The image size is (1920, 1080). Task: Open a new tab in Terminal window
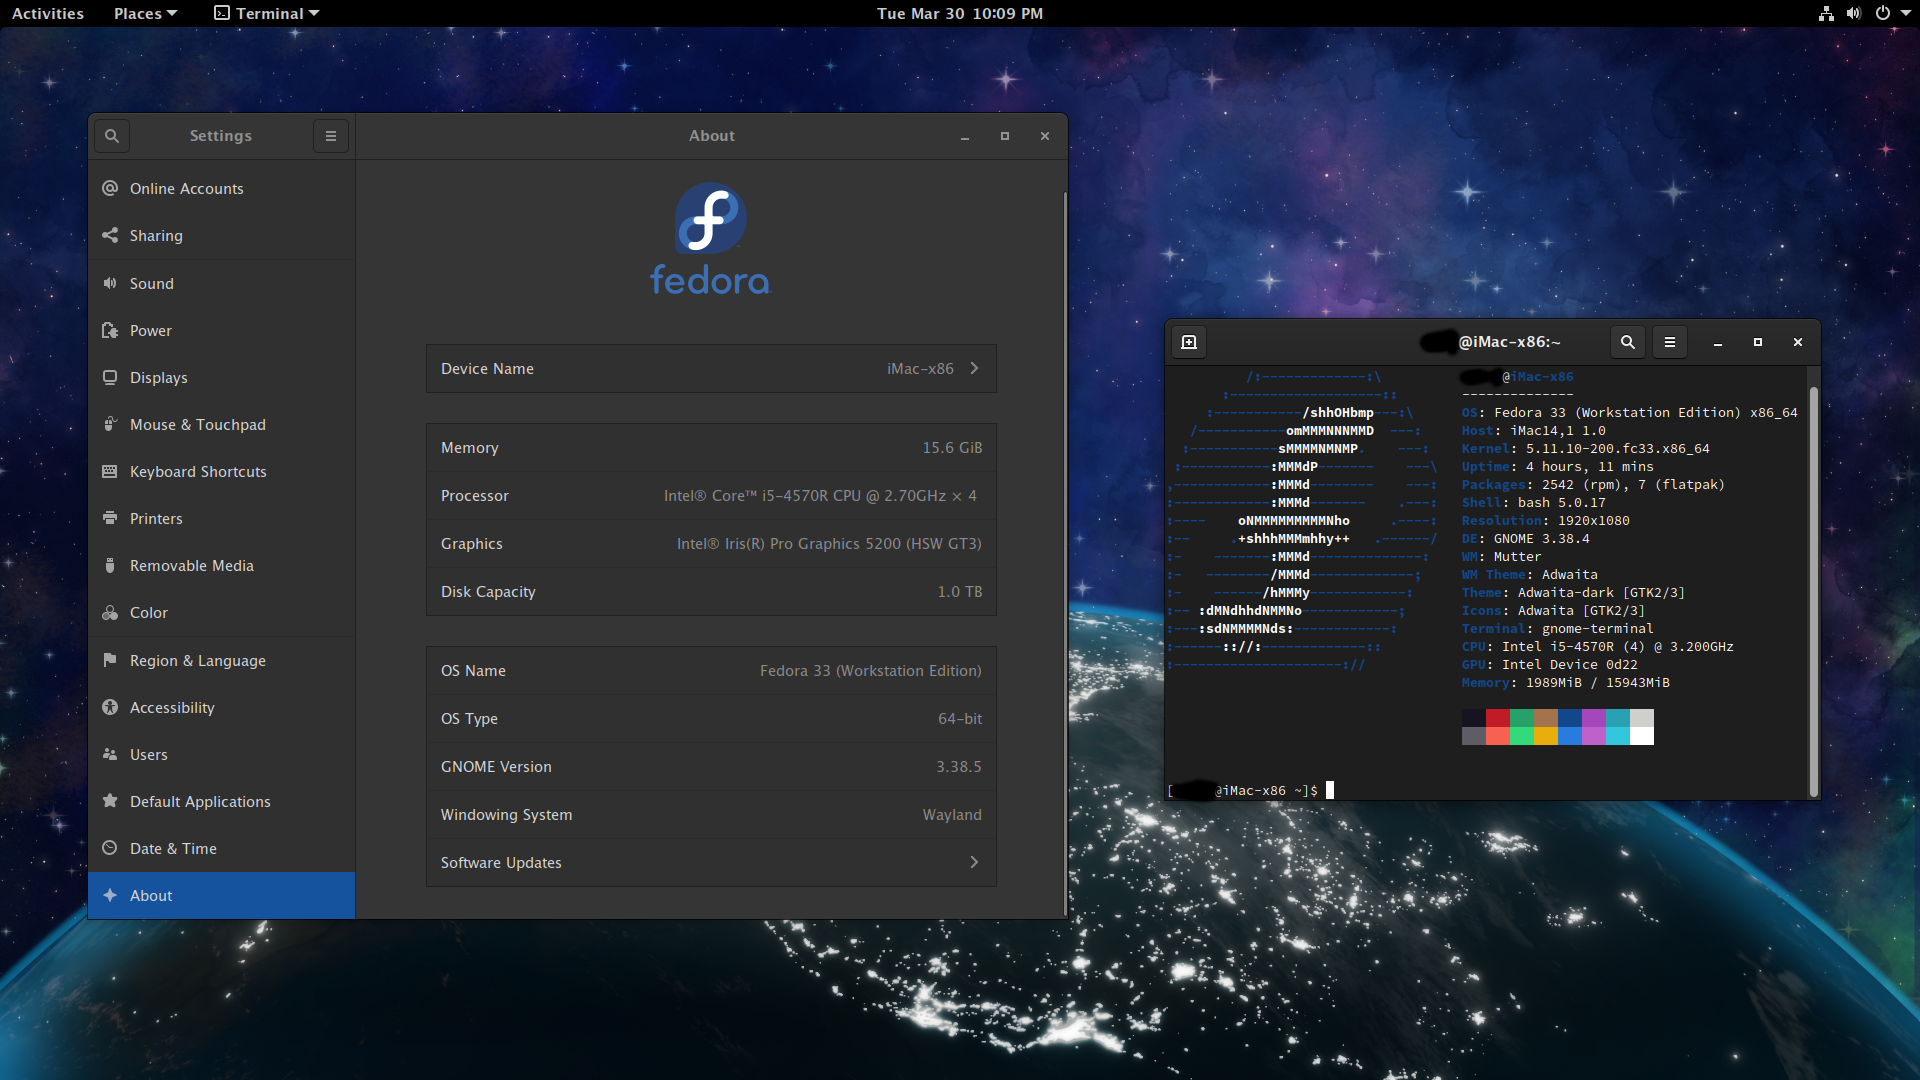pos(1189,342)
